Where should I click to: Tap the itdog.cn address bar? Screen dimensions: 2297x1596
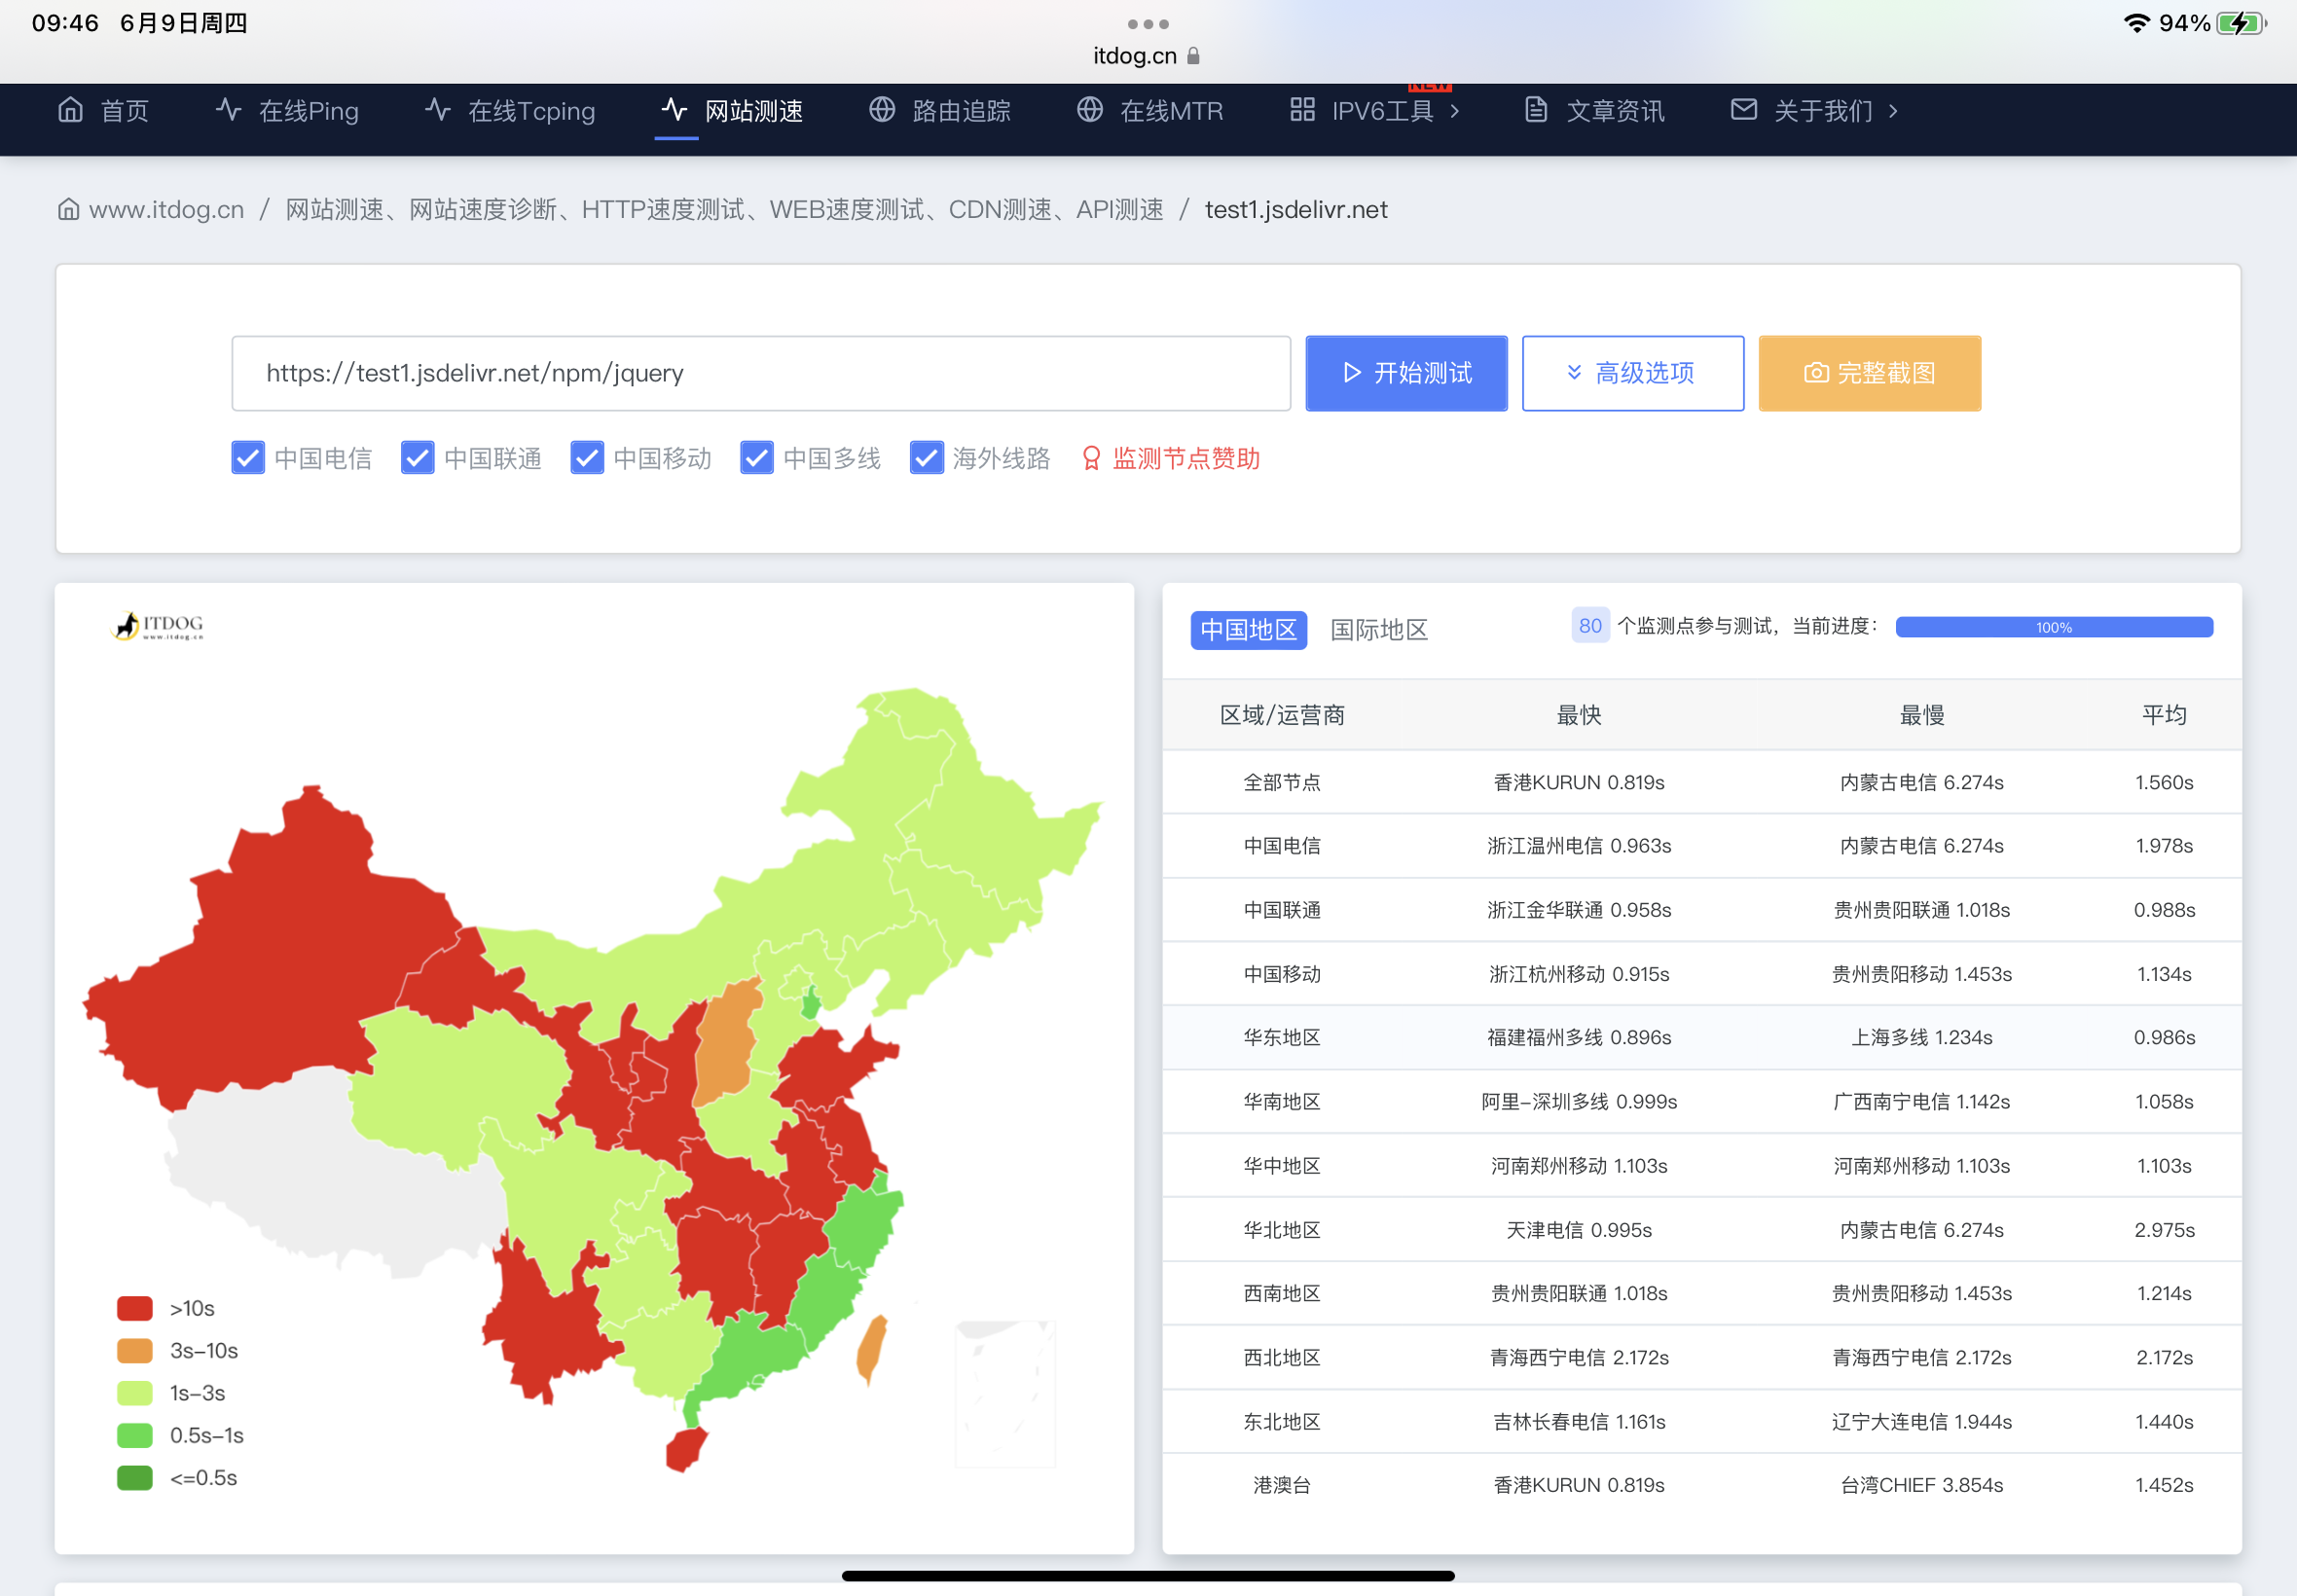(x=1146, y=56)
